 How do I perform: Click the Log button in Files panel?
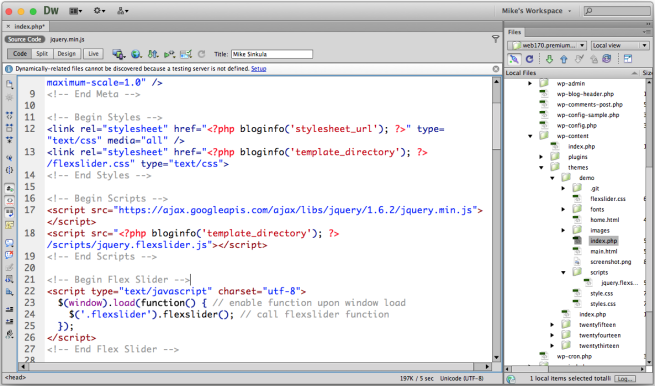point(625,379)
